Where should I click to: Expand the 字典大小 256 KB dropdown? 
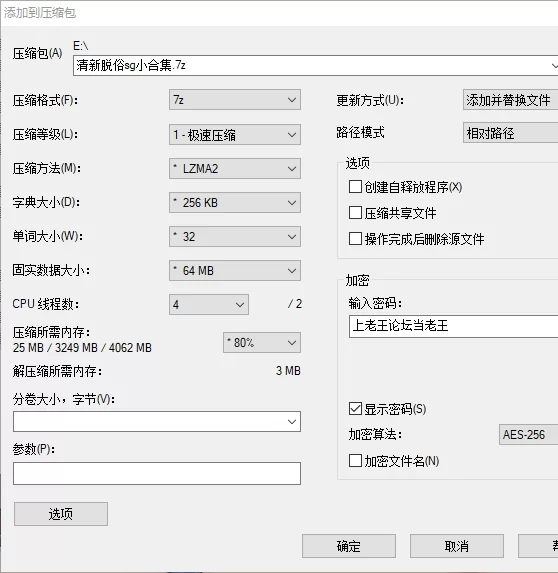(x=235, y=202)
